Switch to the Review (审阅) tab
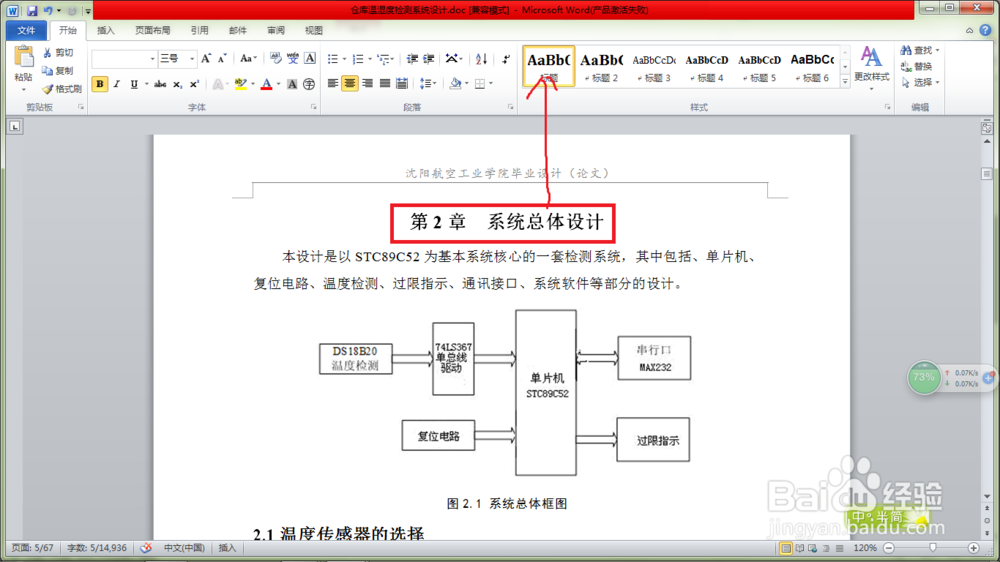The image size is (1000, 562). coord(276,30)
